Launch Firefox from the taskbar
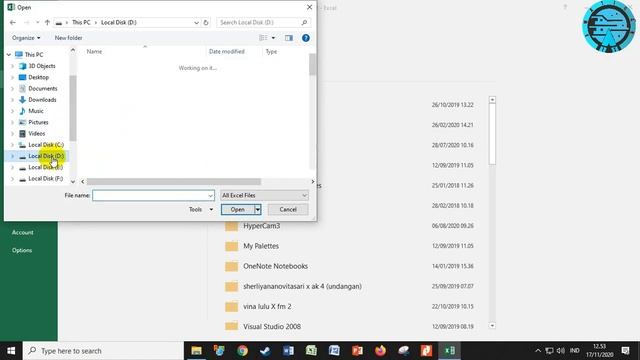The image size is (640, 360). [380, 351]
